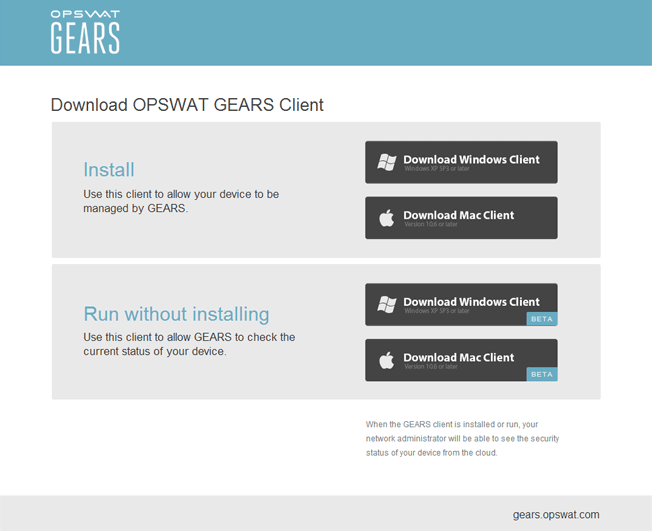
Task: Click the OPSWAT GEARS logo in the header
Action: (x=85, y=32)
